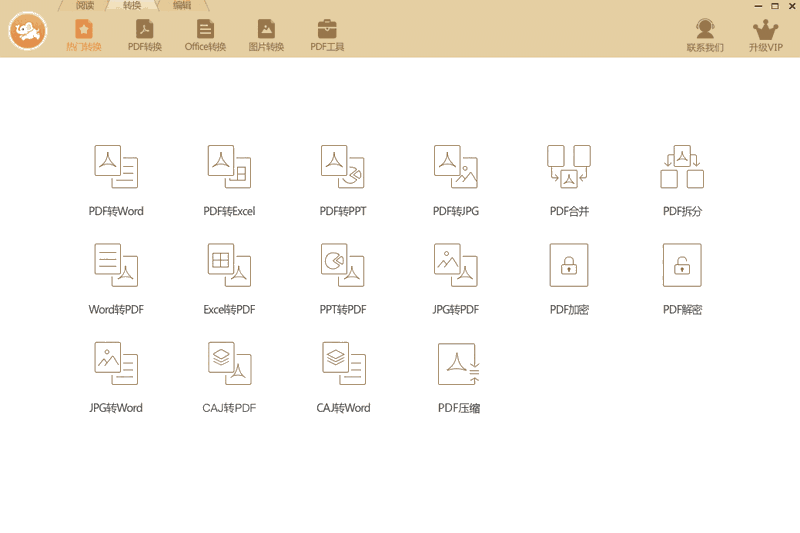The height and width of the screenshot is (533, 800).
Task: Select the JPG转PDF tool
Action: click(455, 266)
